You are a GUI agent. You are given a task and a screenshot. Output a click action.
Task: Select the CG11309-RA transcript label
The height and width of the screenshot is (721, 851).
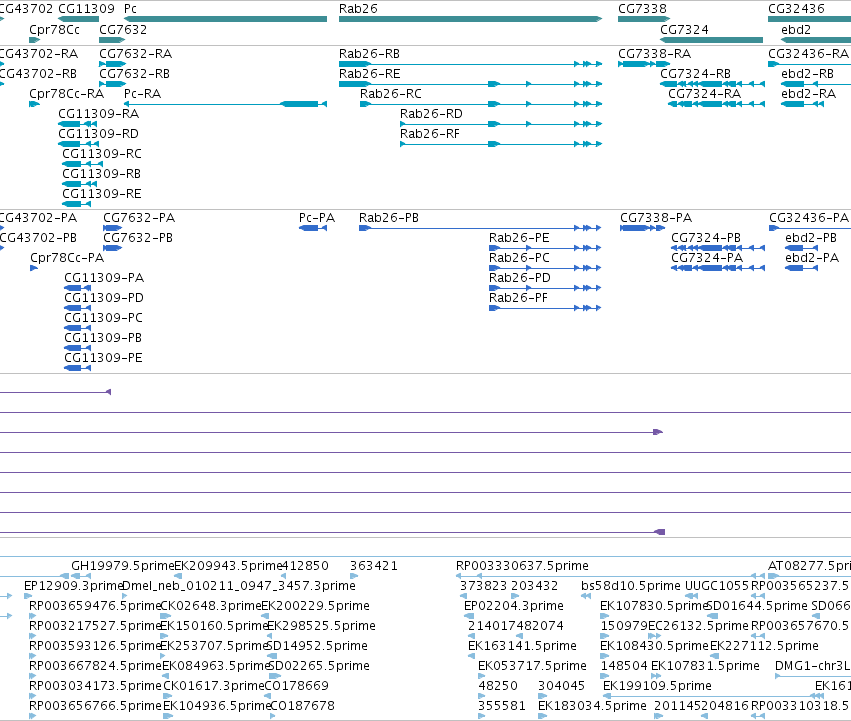98,114
